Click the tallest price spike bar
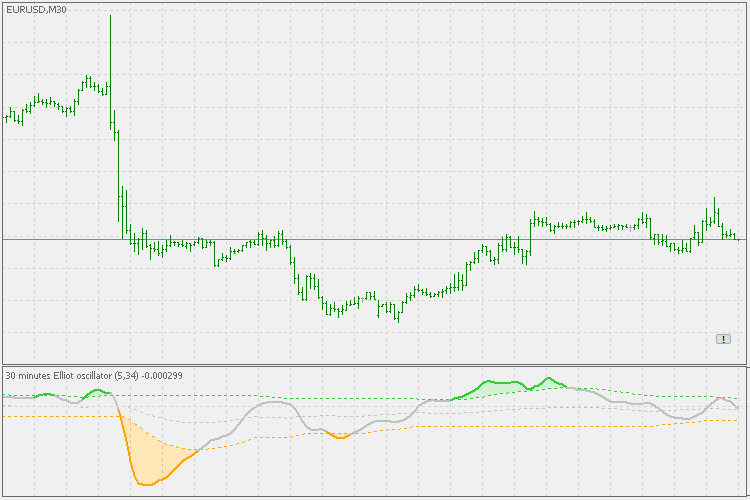Screen dimensions: 750x500 (x=110, y=73)
